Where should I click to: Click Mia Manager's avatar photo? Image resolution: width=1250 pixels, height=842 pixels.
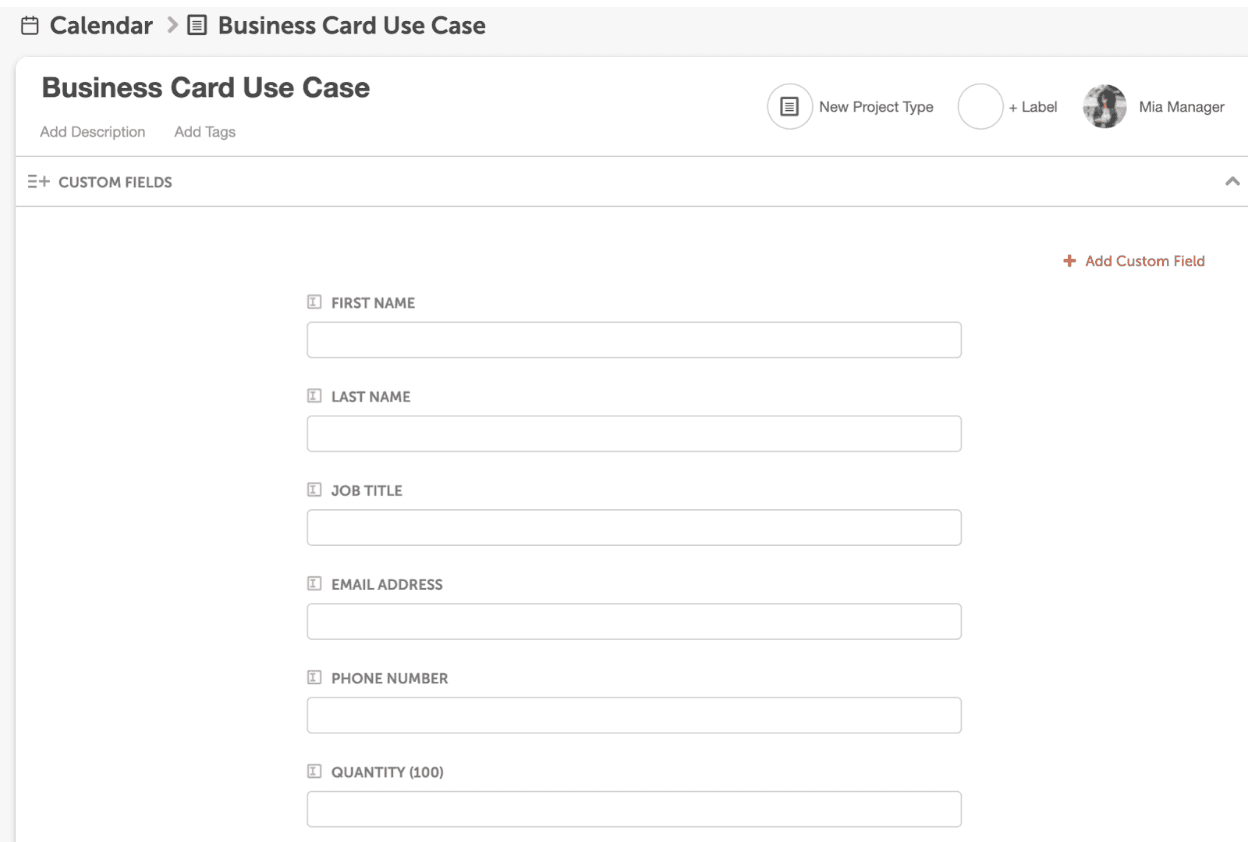[x=1105, y=107]
